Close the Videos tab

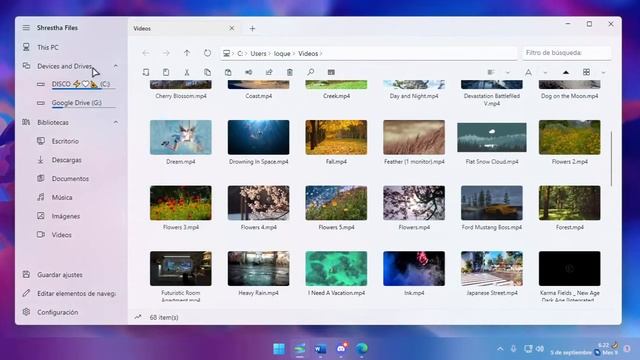[x=232, y=28]
